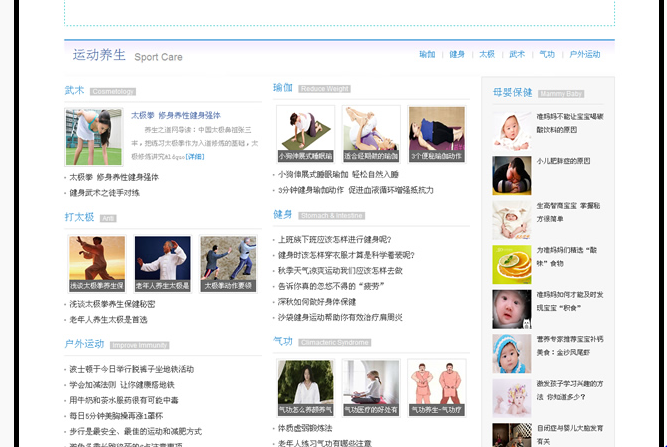Open article 营养专家推荐宝宝补钙美食:金沙凤尾虾
The height and width of the screenshot is (447, 667).
click(x=570, y=345)
